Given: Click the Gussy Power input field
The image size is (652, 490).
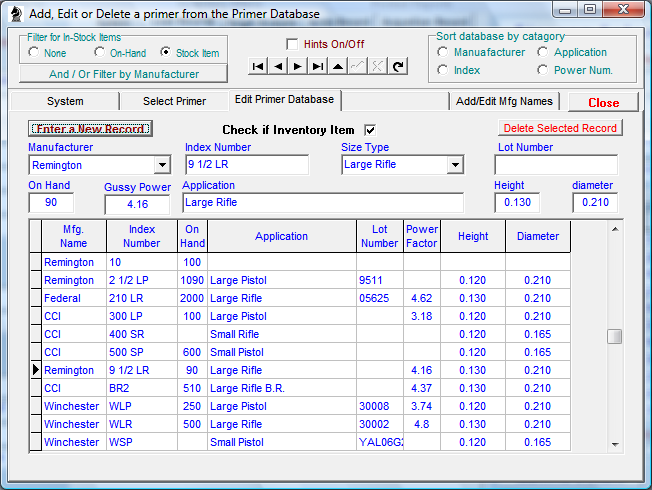Looking at the screenshot, I should [137, 205].
